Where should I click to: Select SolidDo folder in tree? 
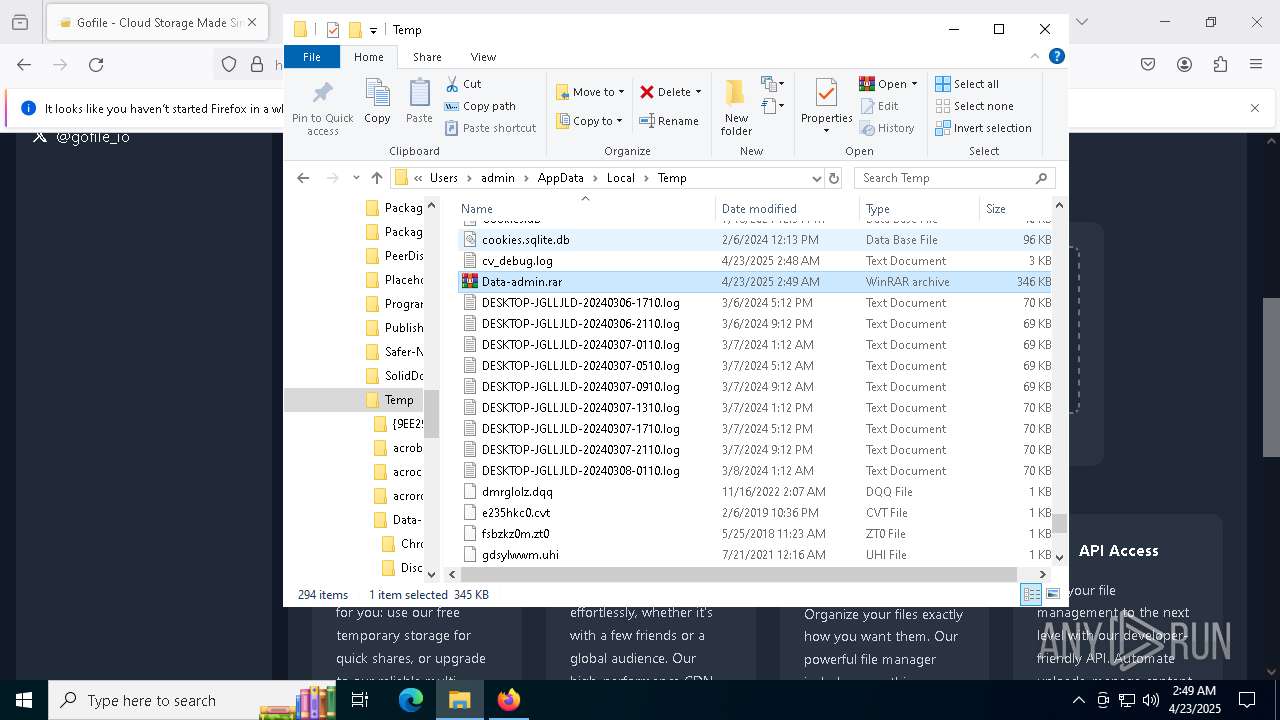[x=394, y=376]
